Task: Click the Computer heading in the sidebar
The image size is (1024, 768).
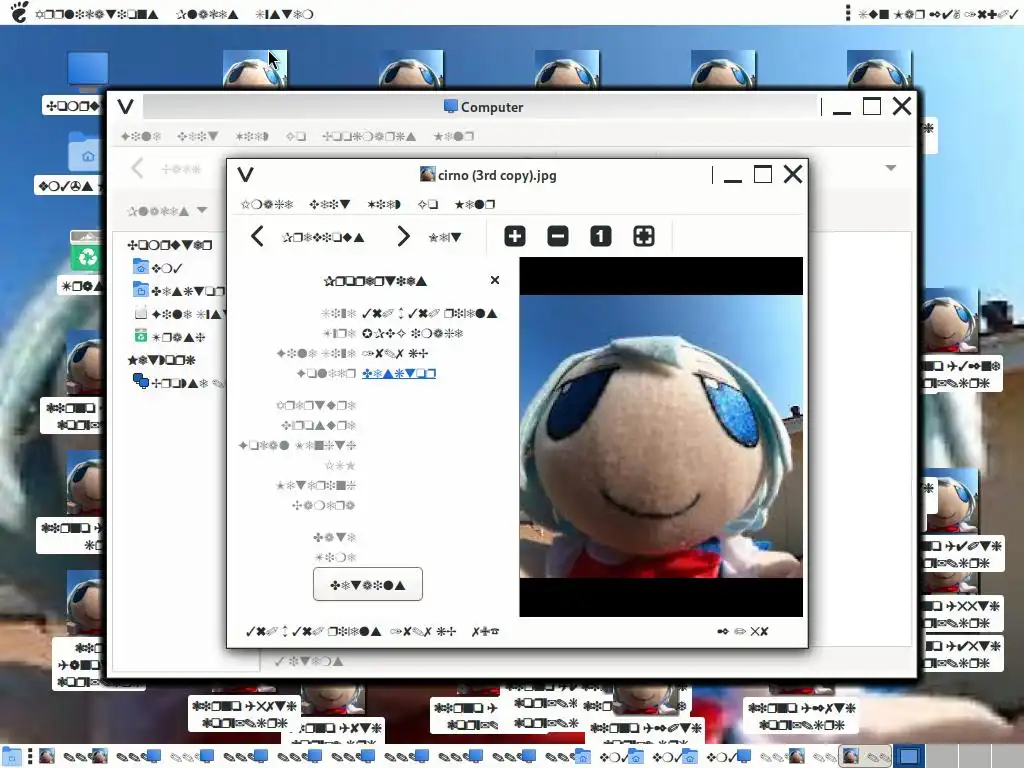Action: 170,245
